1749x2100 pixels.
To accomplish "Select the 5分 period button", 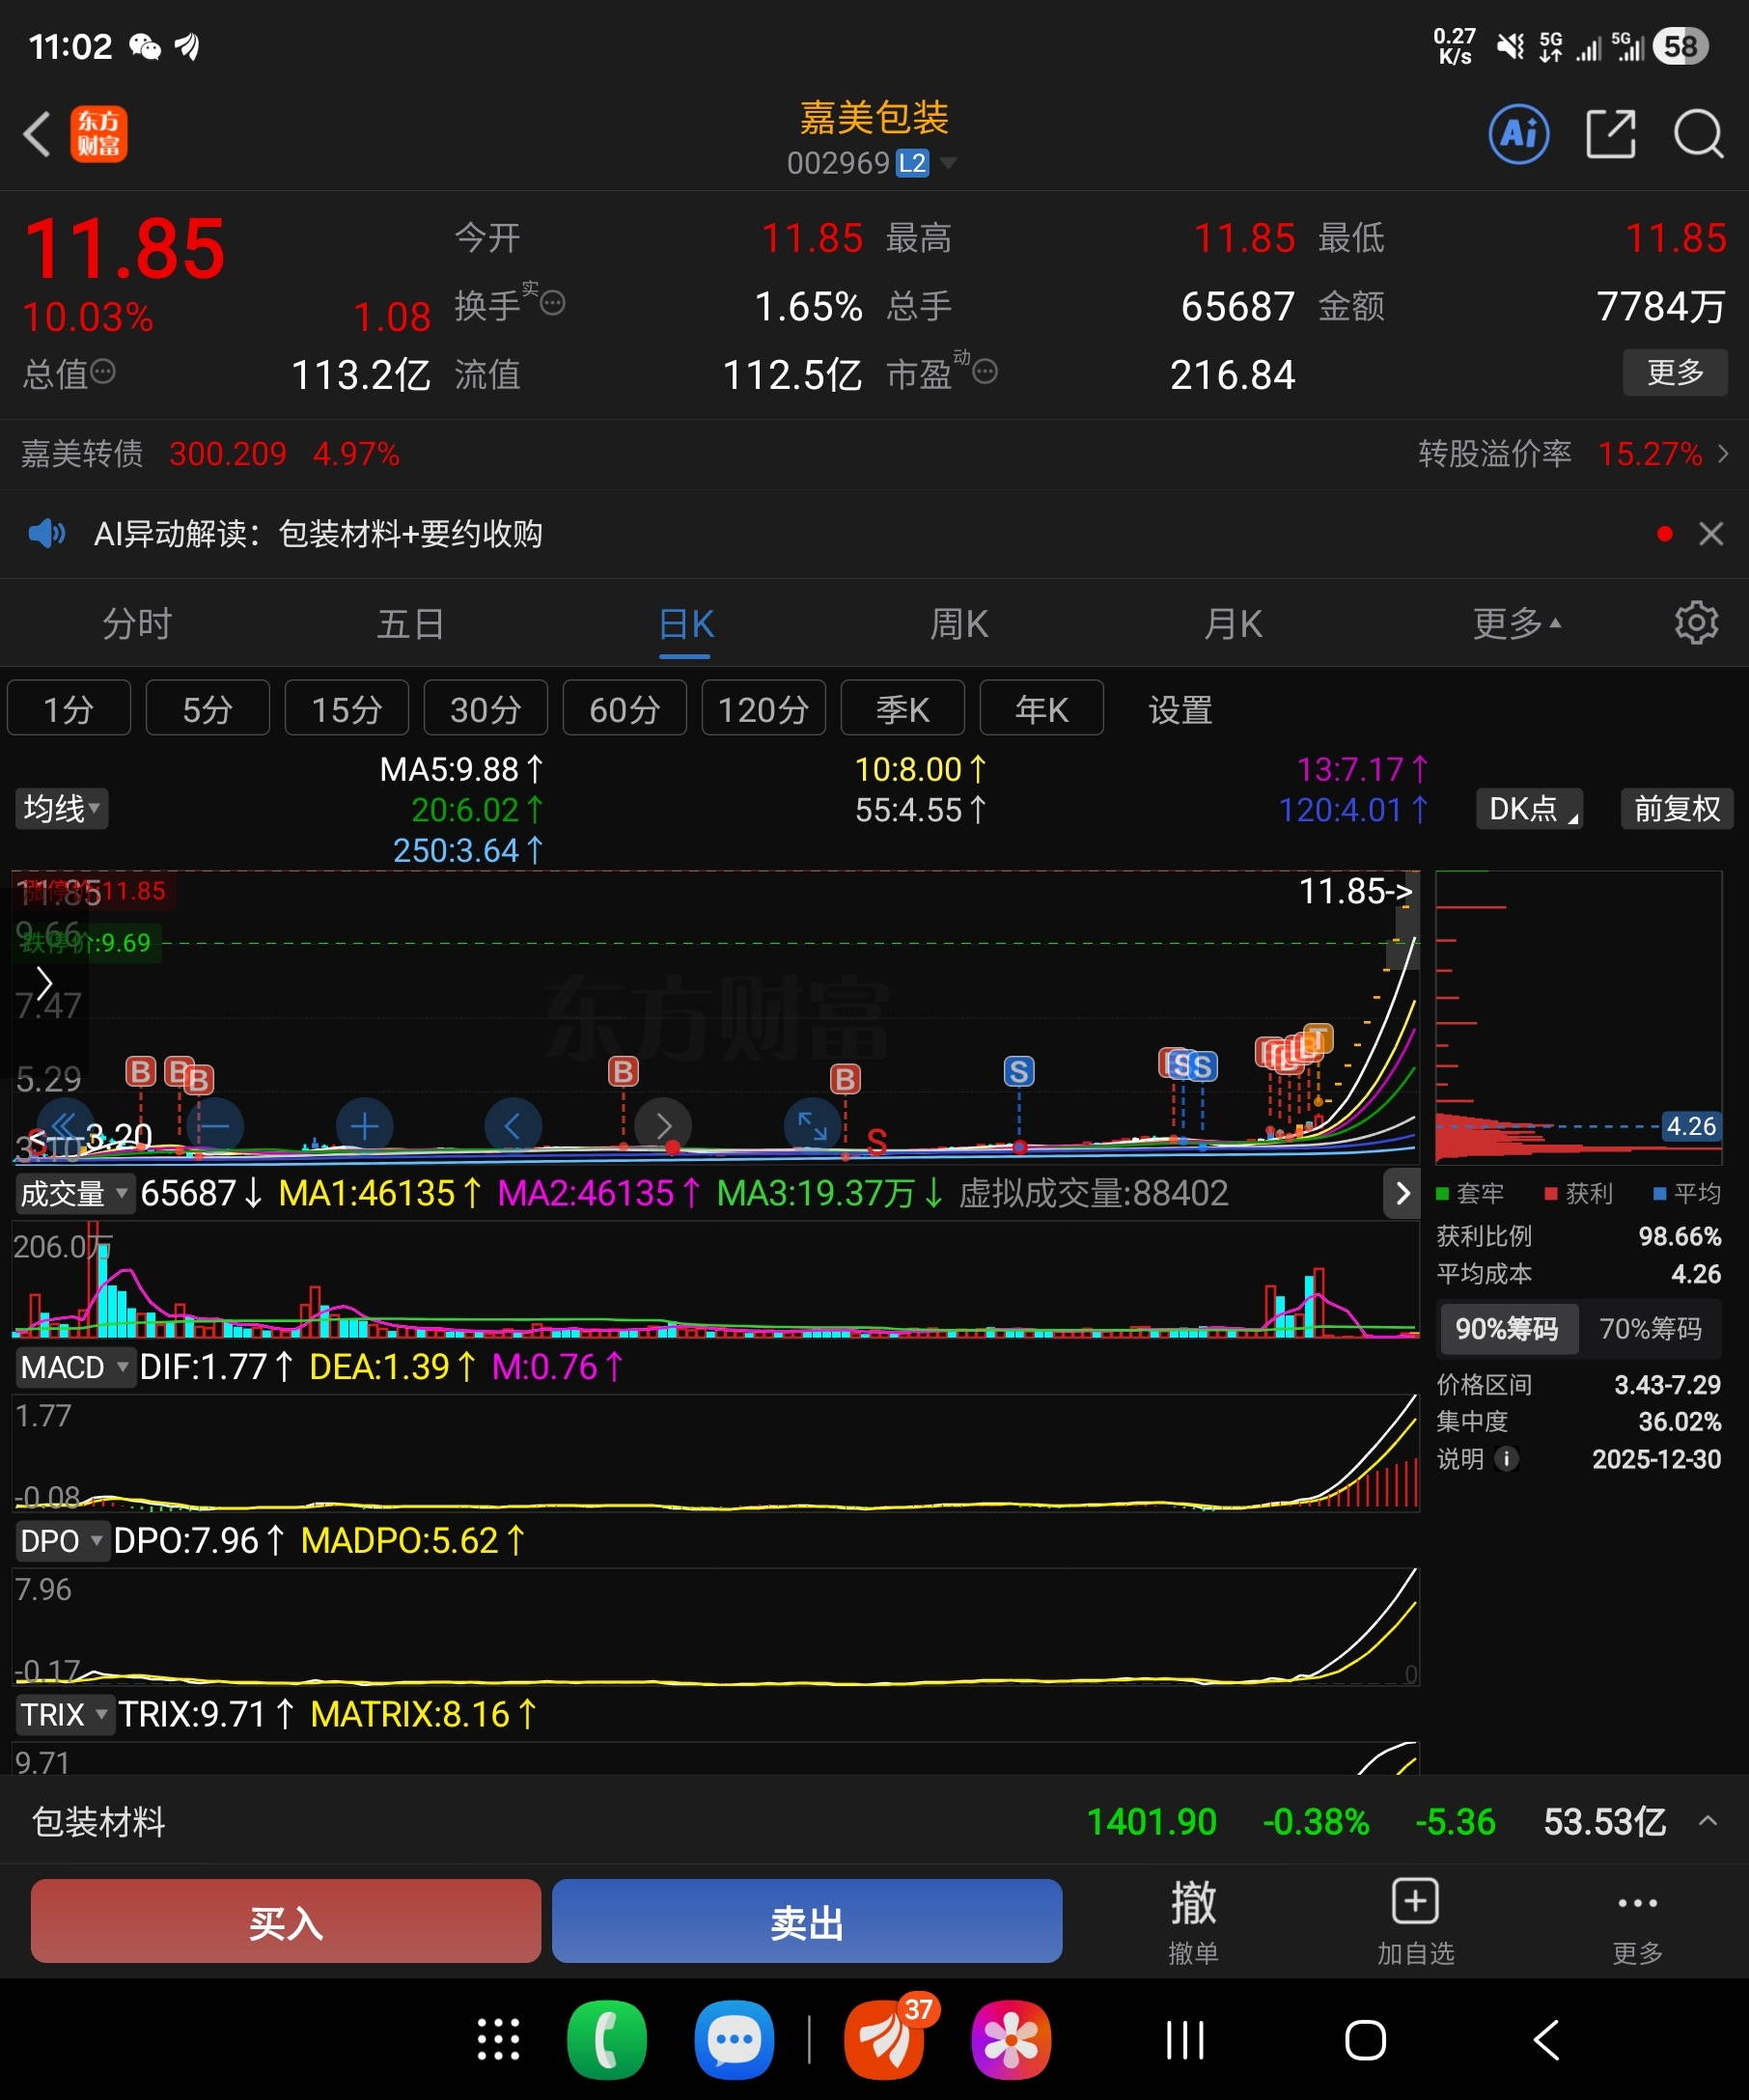I will [208, 708].
